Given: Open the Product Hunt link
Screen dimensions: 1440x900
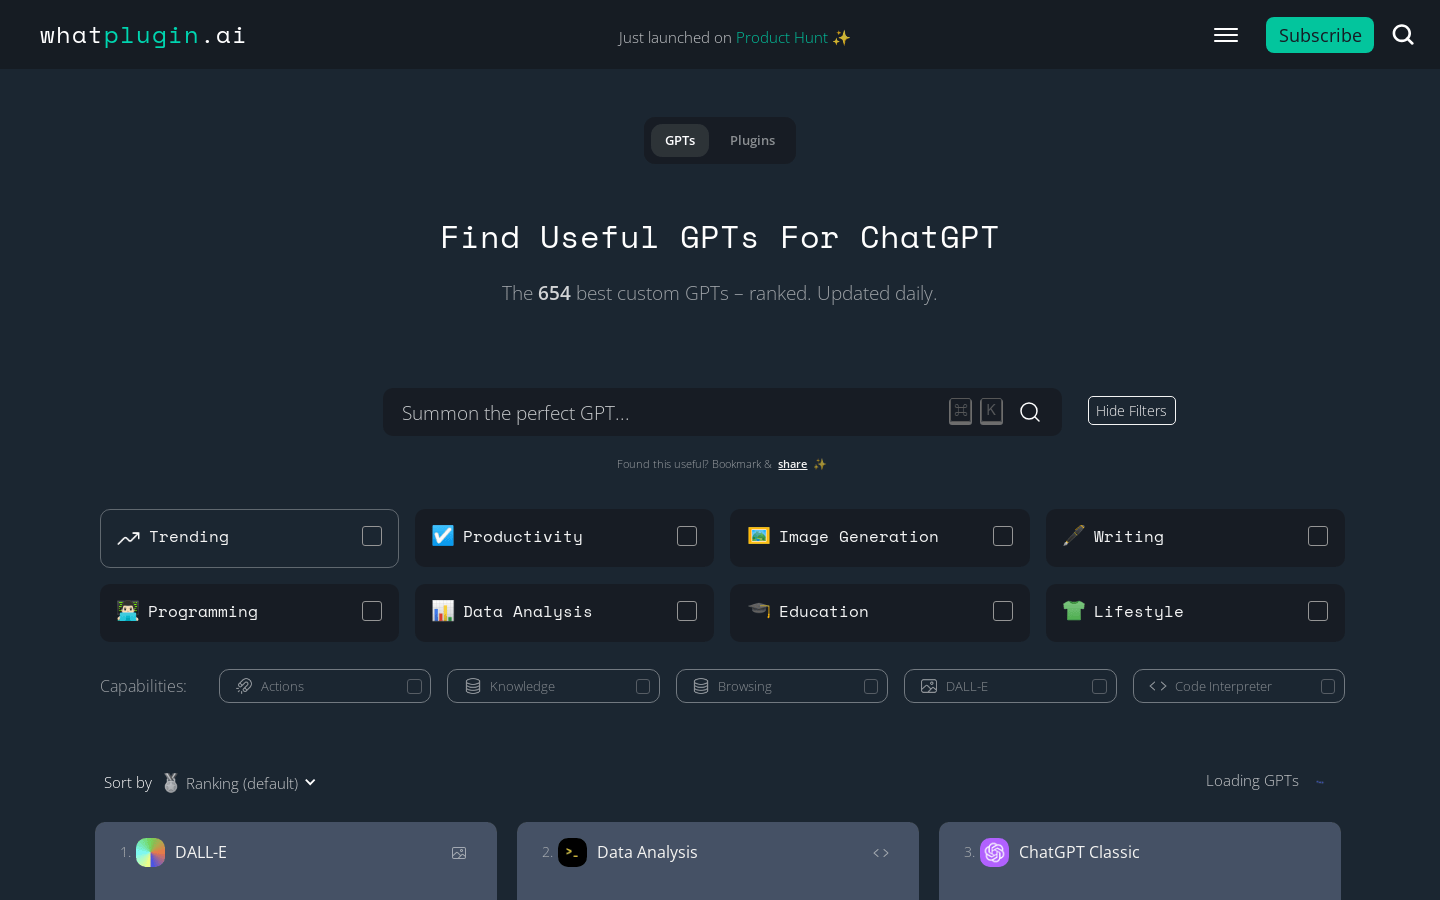Looking at the screenshot, I should click(782, 37).
